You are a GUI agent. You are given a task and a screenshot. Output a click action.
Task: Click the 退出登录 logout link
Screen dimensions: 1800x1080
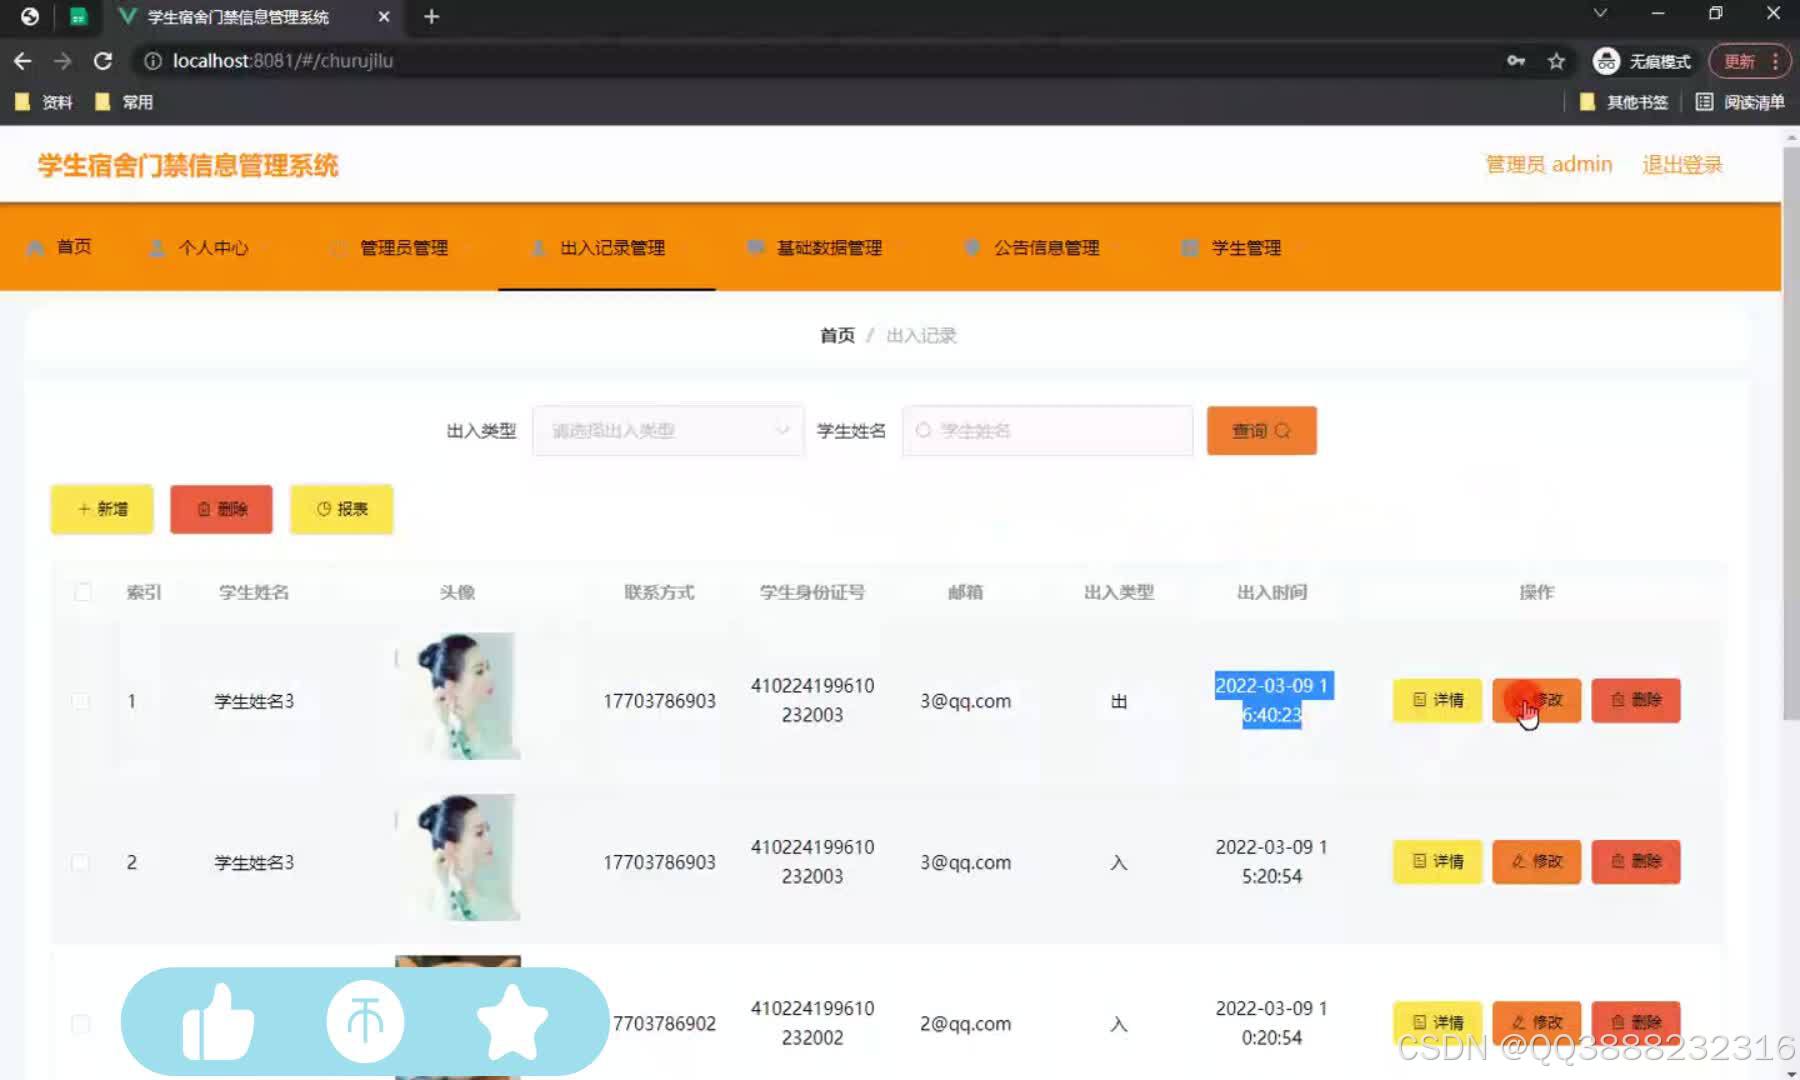tap(1681, 164)
